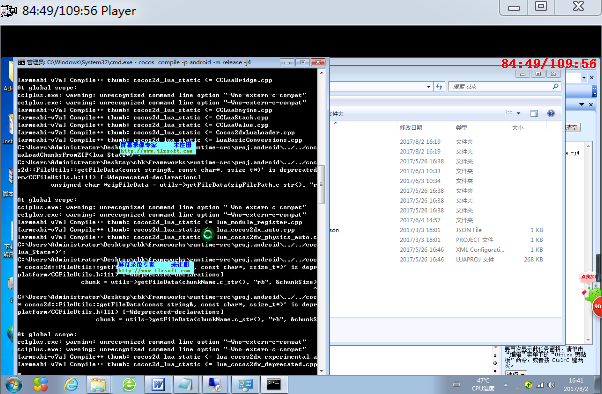Click the cmd window title bar system icon

click(22, 62)
